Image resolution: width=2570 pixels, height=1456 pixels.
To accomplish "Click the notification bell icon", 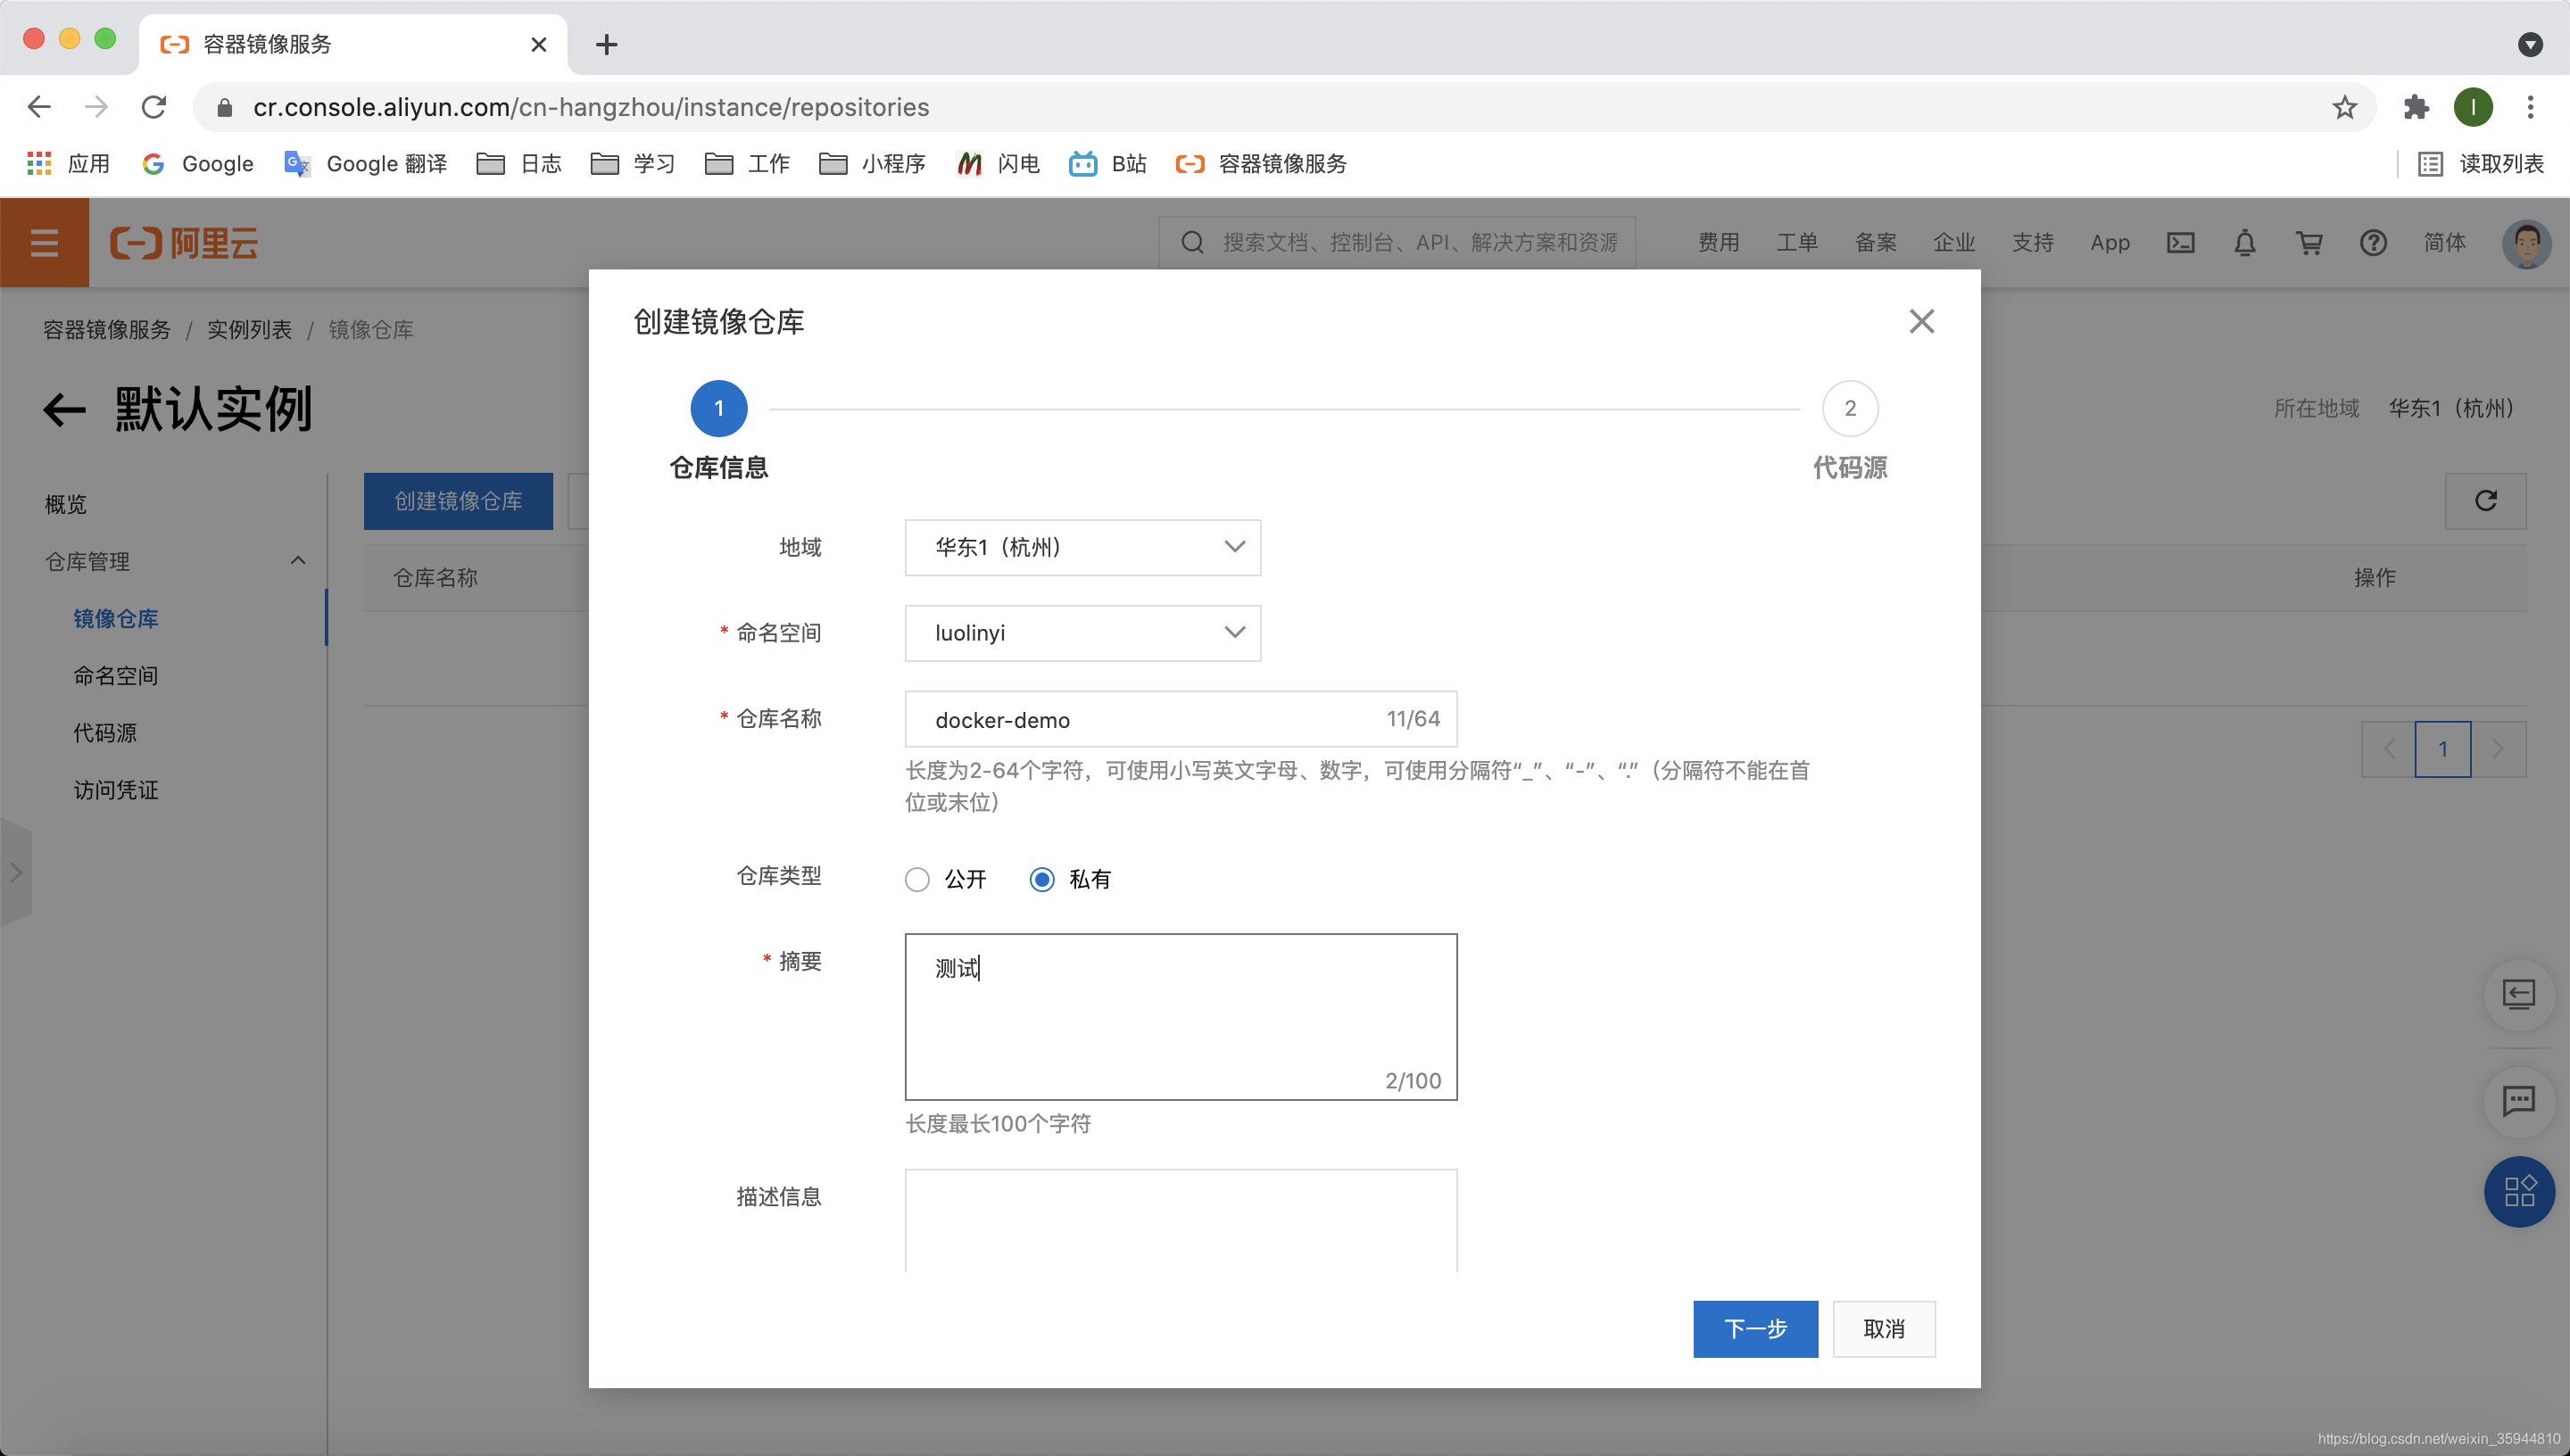I will pos(2244,242).
